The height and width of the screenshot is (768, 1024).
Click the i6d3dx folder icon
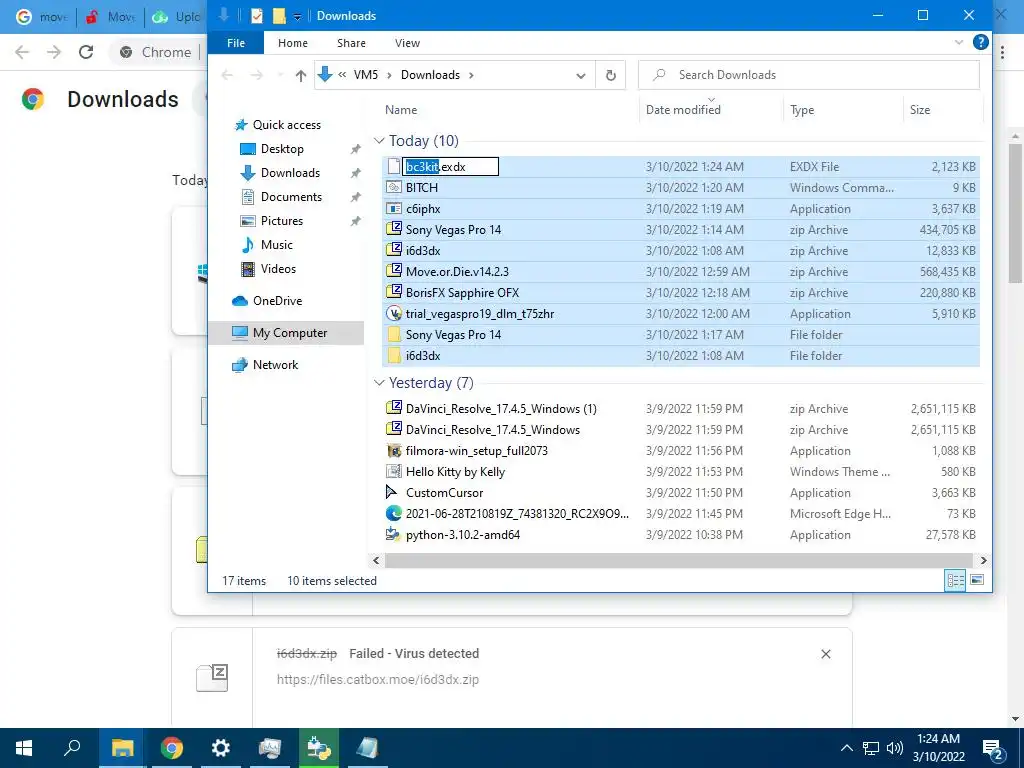click(x=394, y=355)
